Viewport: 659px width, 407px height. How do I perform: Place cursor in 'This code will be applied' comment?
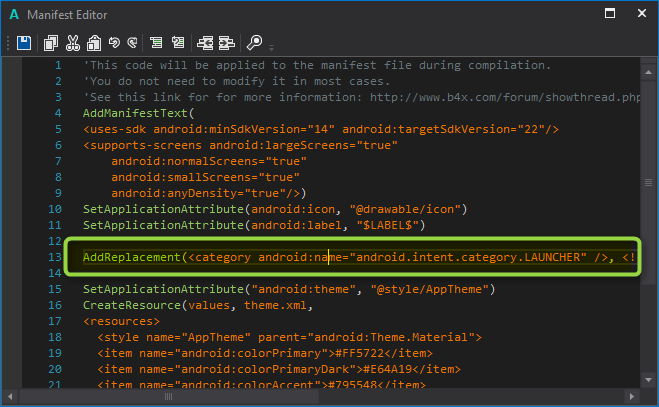[317, 66]
